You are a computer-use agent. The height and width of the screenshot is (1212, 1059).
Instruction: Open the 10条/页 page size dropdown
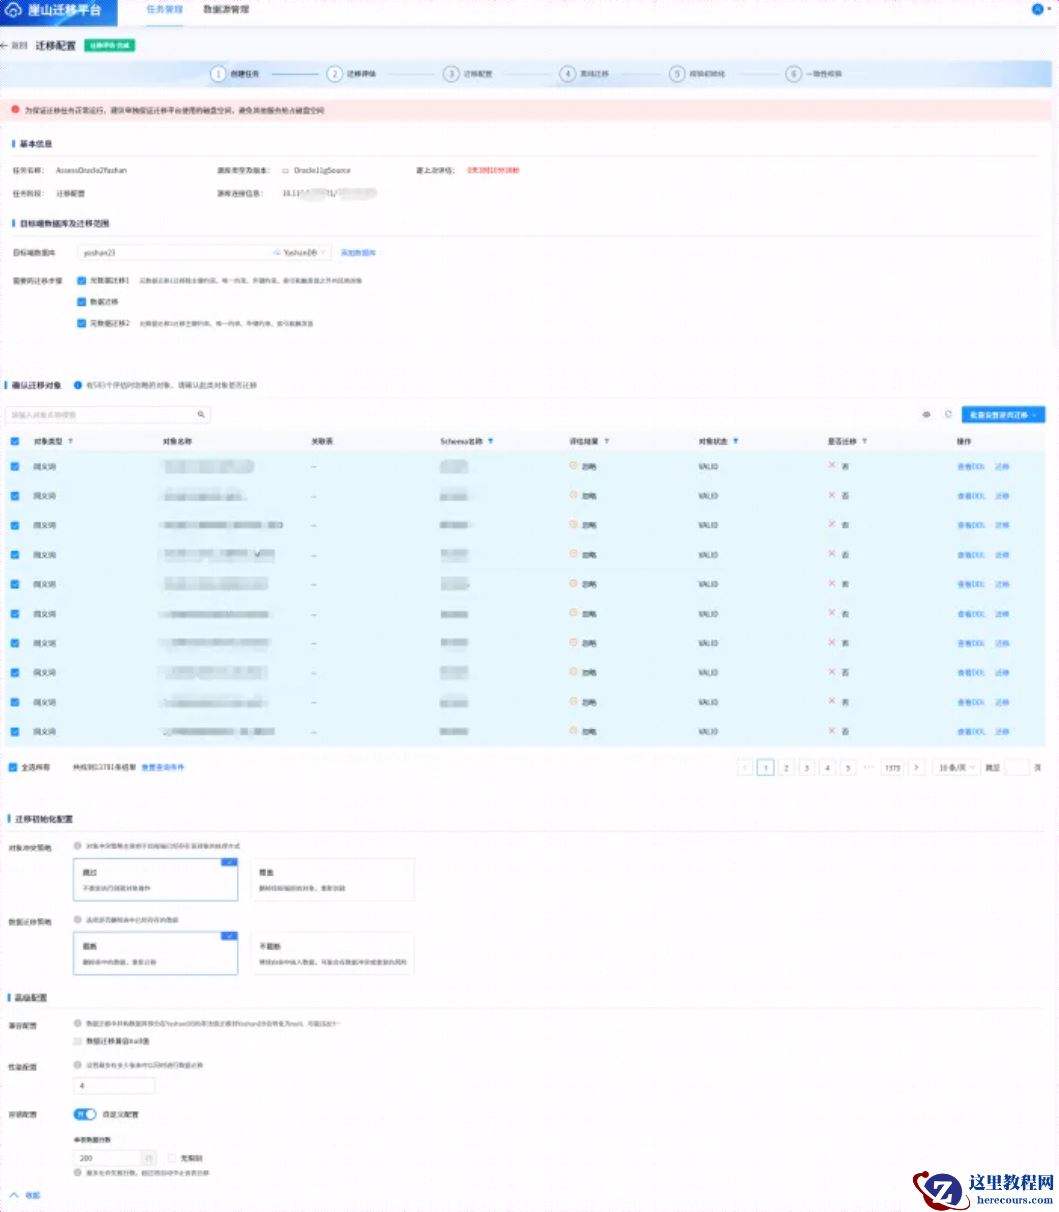[x=956, y=767]
